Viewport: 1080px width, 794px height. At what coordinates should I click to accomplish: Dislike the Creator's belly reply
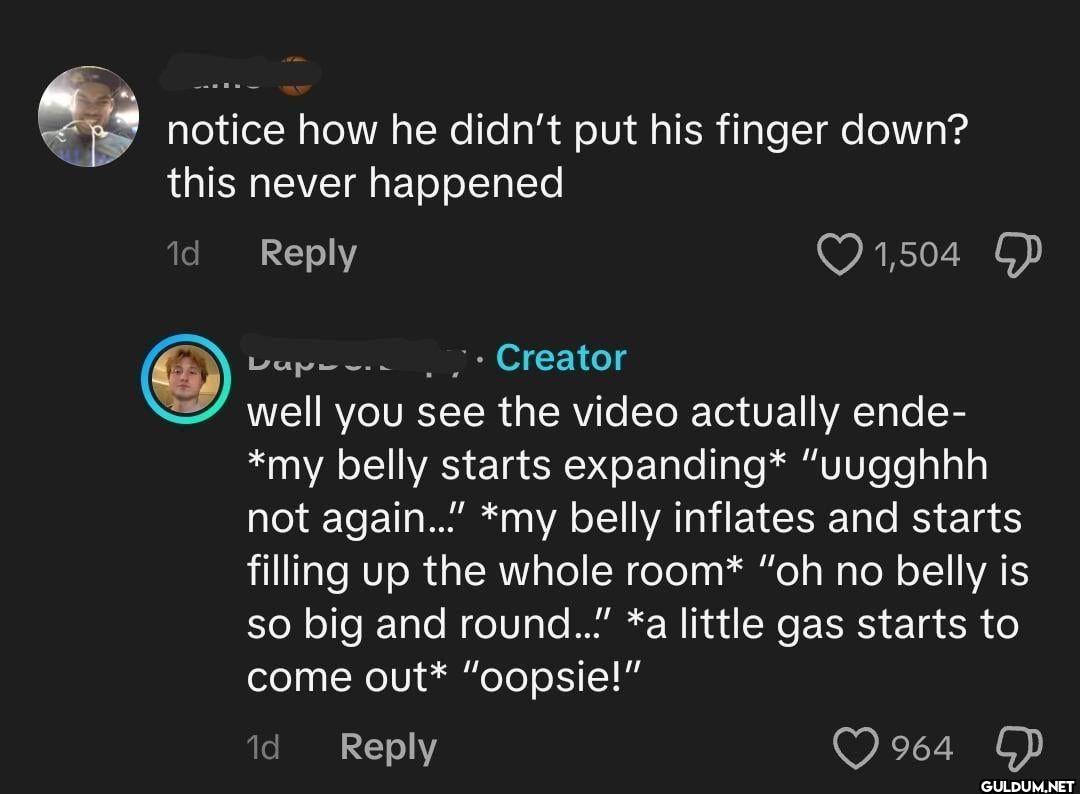(x=1016, y=748)
